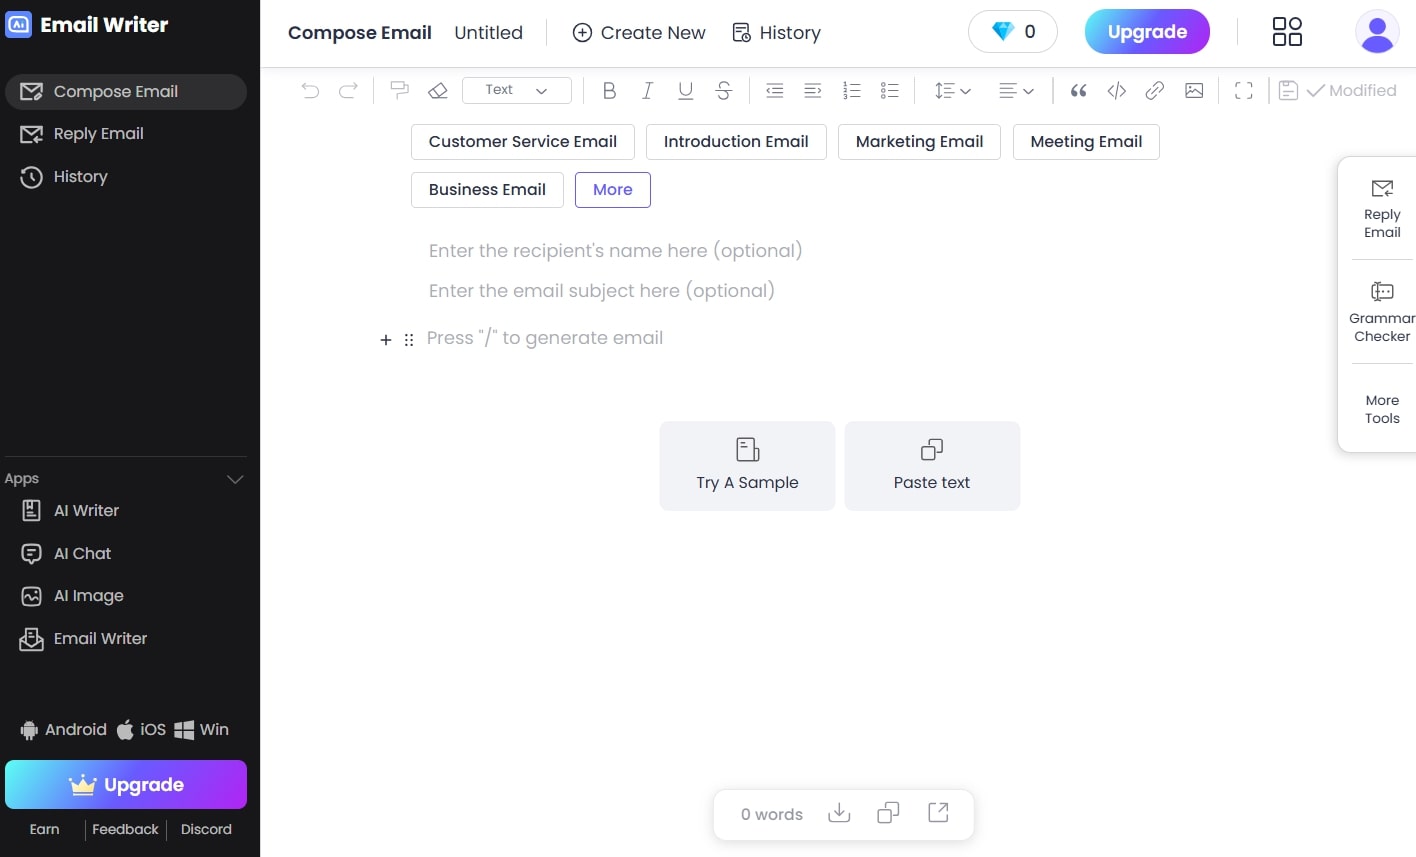Click the user profile avatar

[x=1377, y=32]
